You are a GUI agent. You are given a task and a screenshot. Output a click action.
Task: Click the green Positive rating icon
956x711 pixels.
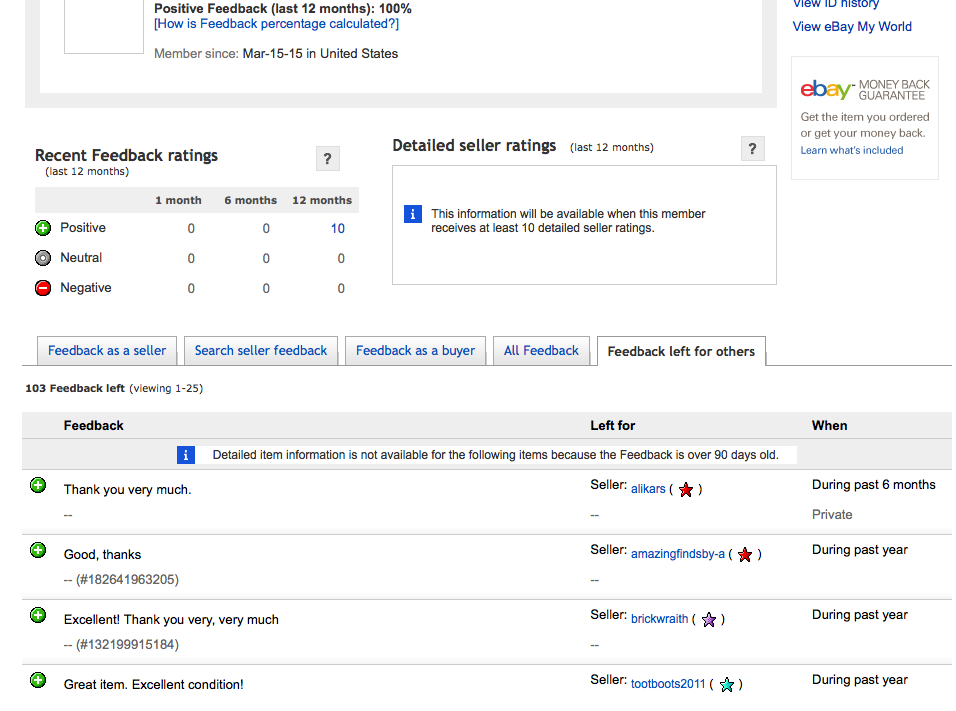pyautogui.click(x=43, y=228)
